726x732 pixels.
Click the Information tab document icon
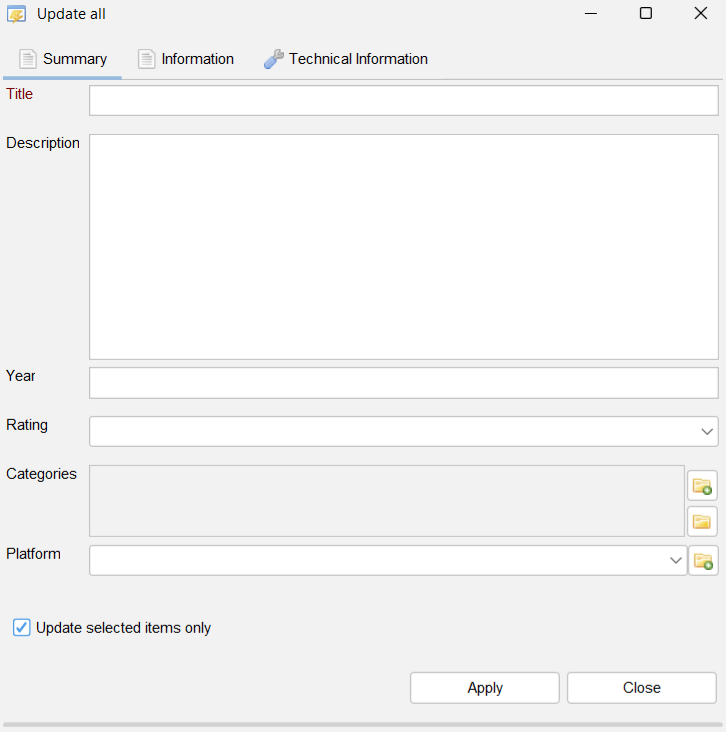tap(146, 59)
